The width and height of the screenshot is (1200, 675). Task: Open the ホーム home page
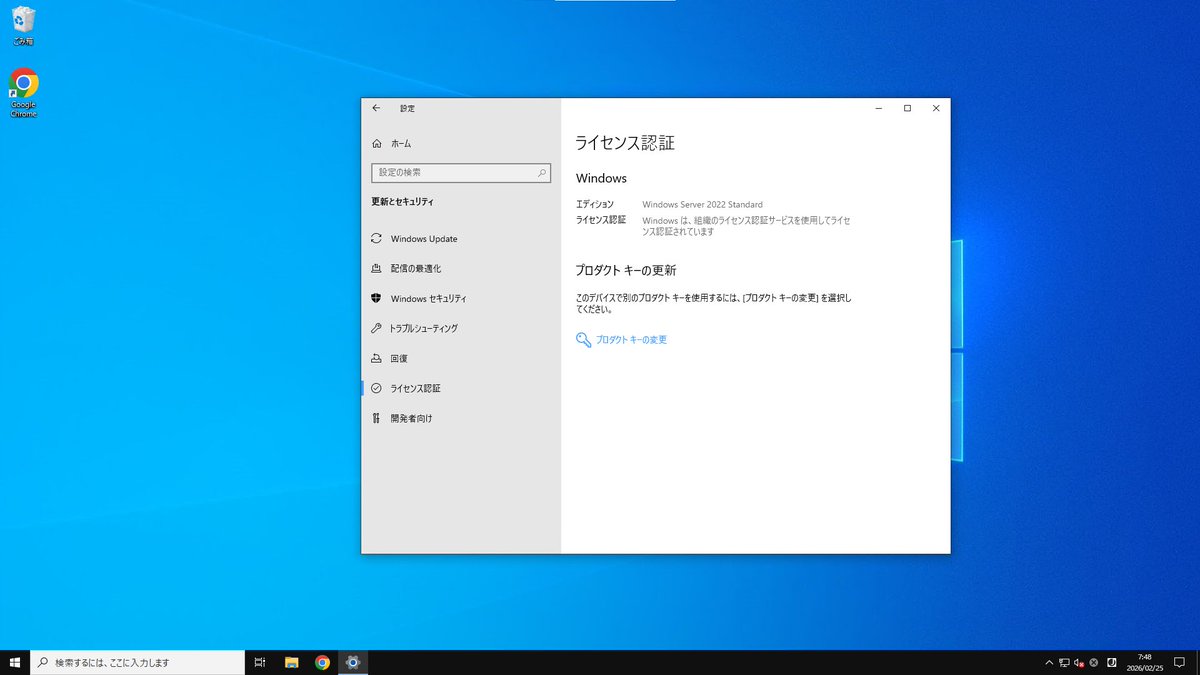[x=461, y=144]
